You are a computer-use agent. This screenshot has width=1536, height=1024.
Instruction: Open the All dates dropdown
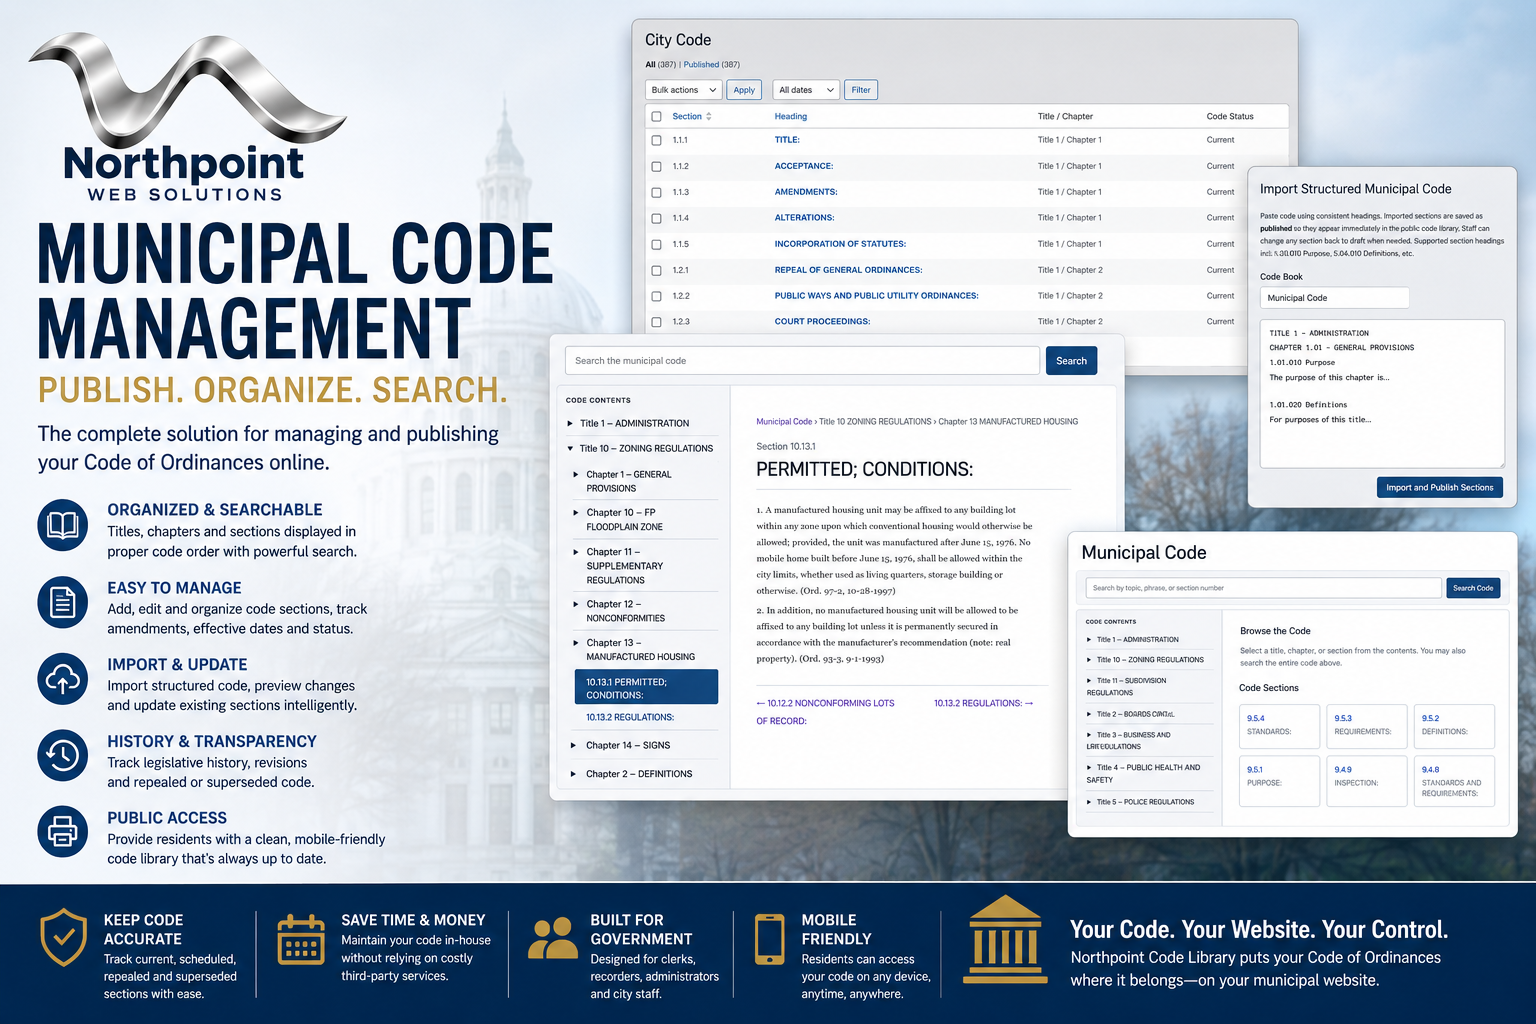[x=805, y=90]
